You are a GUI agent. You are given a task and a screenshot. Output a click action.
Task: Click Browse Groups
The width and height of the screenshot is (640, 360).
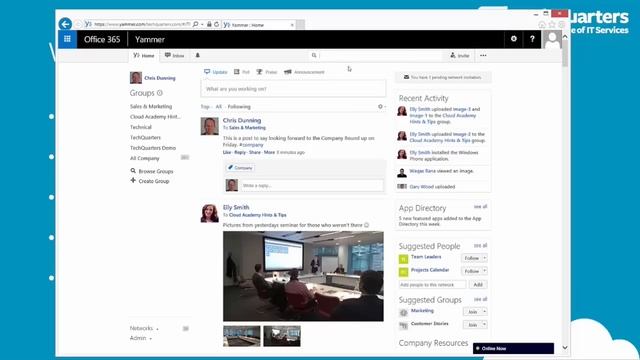pos(152,171)
